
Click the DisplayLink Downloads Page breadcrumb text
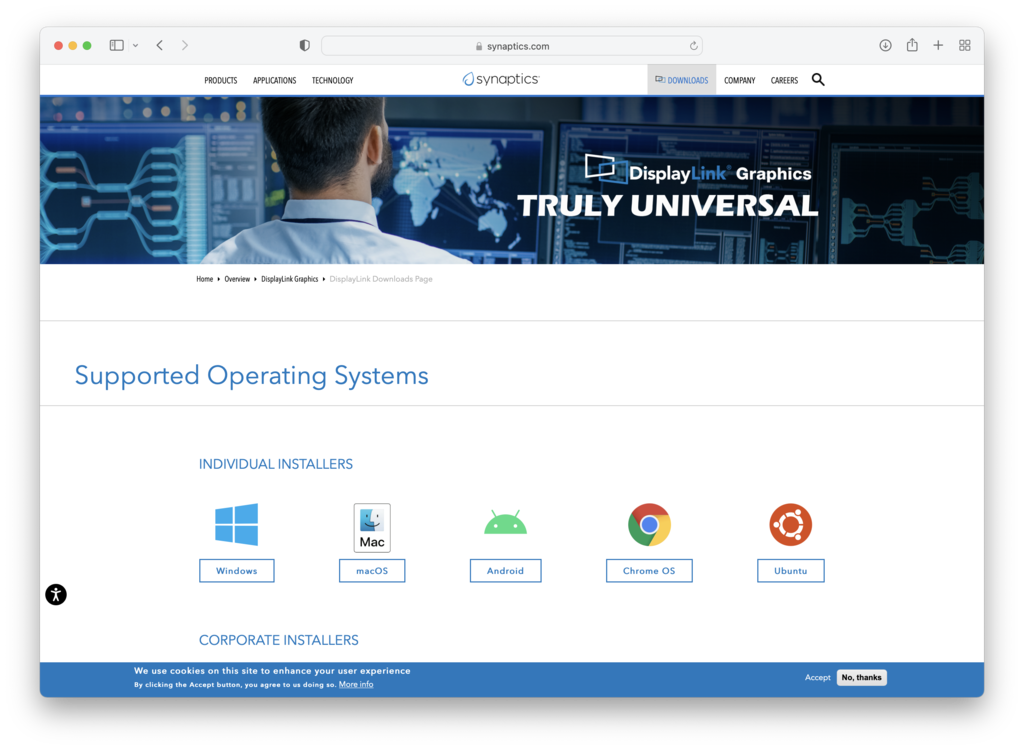point(381,279)
